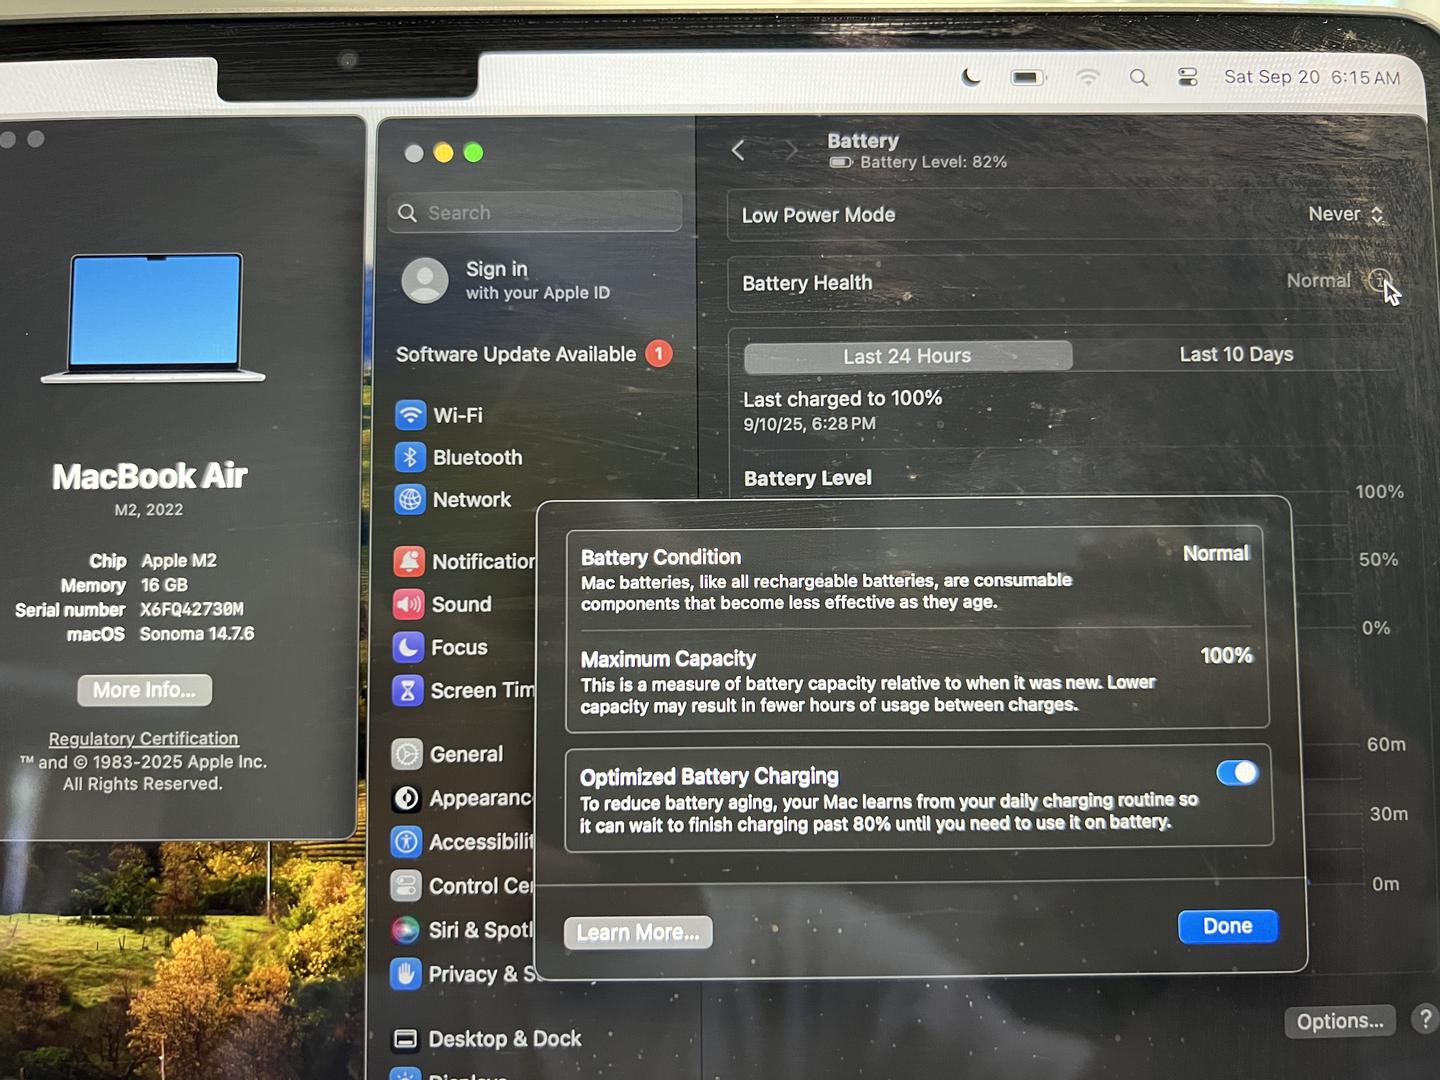Click the red software update badge
The image size is (1440, 1080).
[659, 354]
